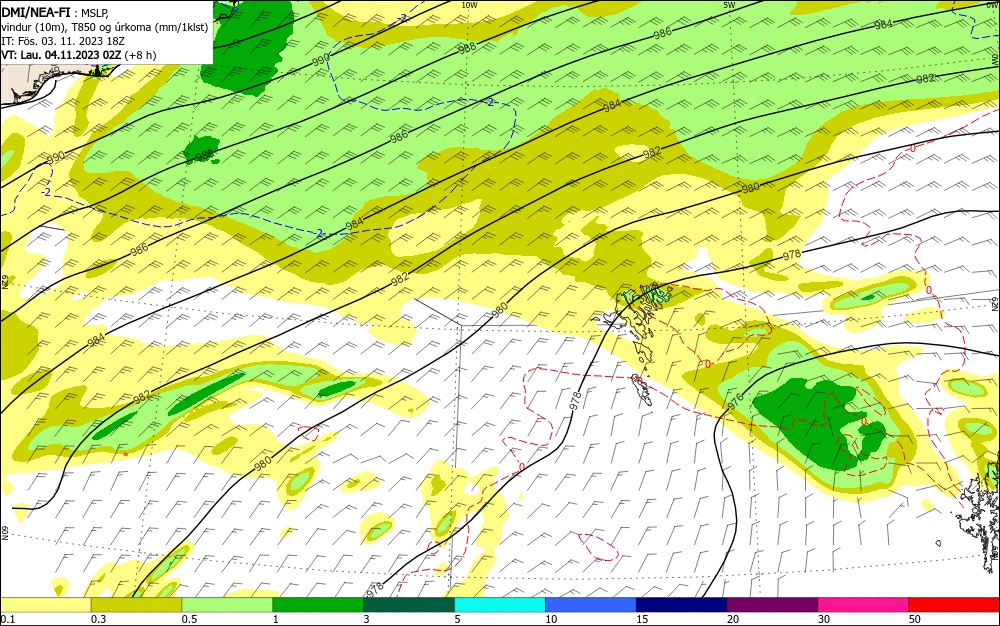This screenshot has height=626, width=1000.
Task: Select the red 50 mm scale swatch
Action: (954, 606)
